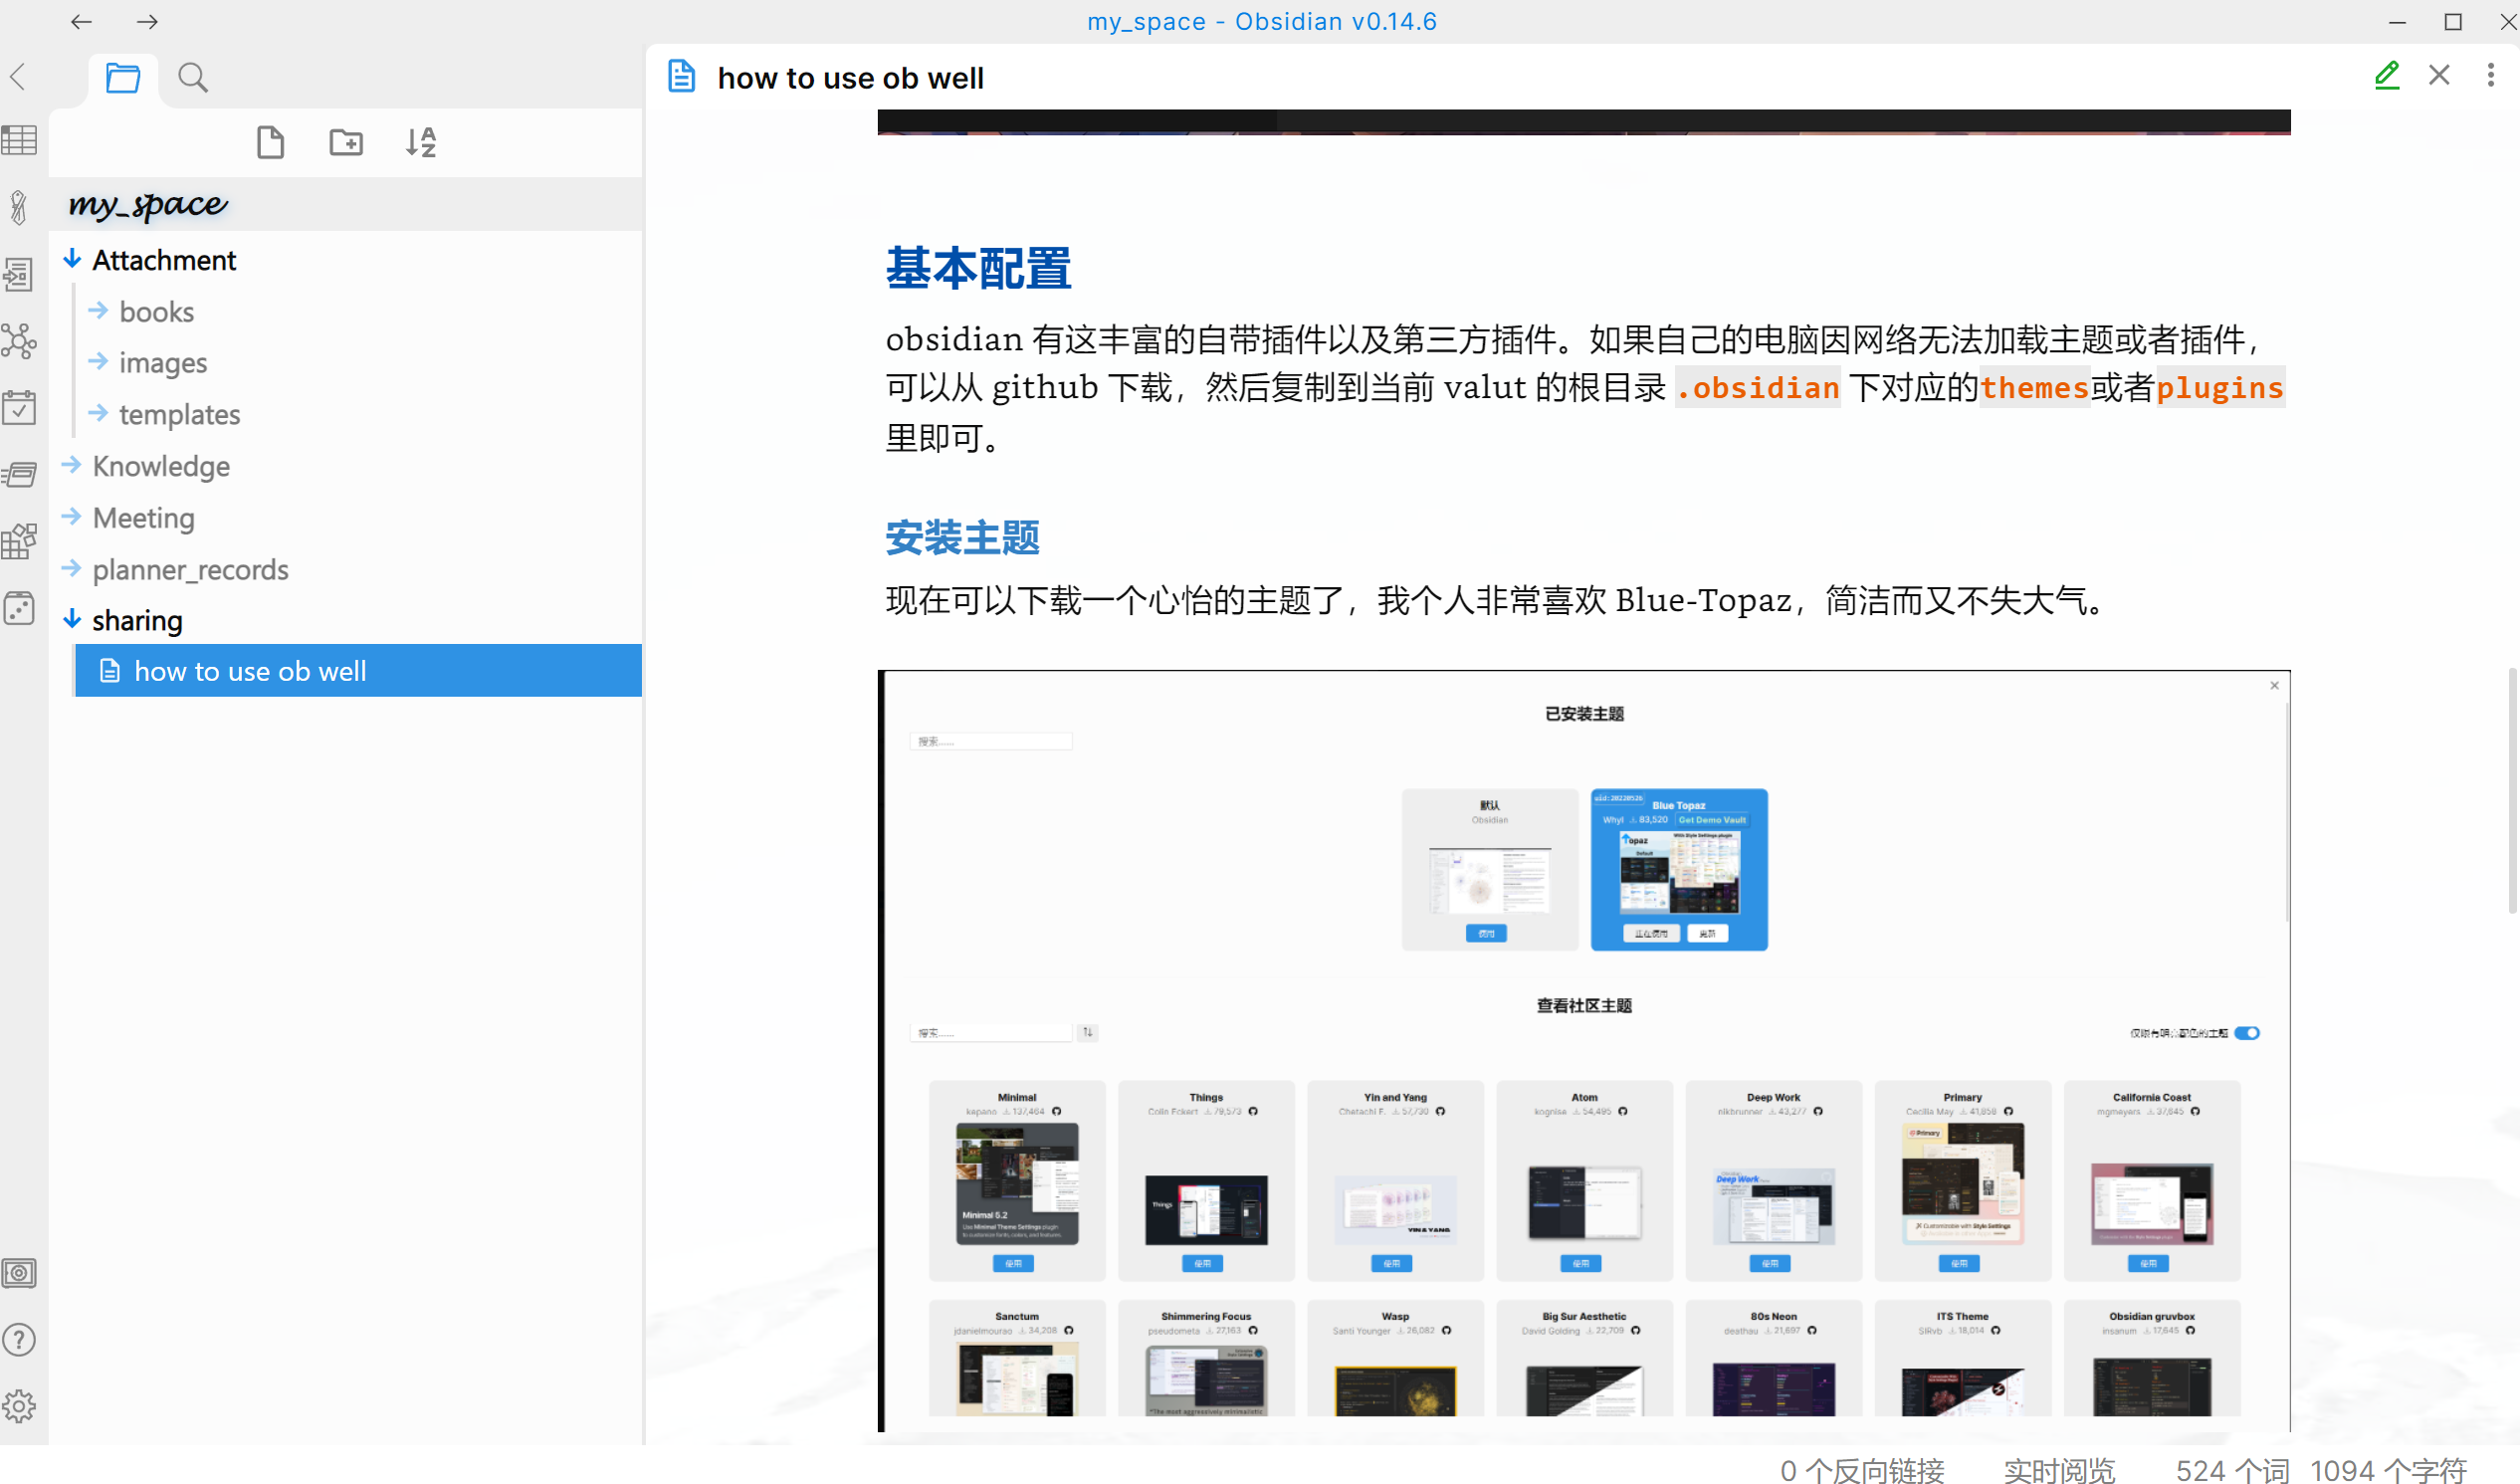2520x1484 pixels.
Task: Click the California Coast theme card
Action: (x=2152, y=1180)
